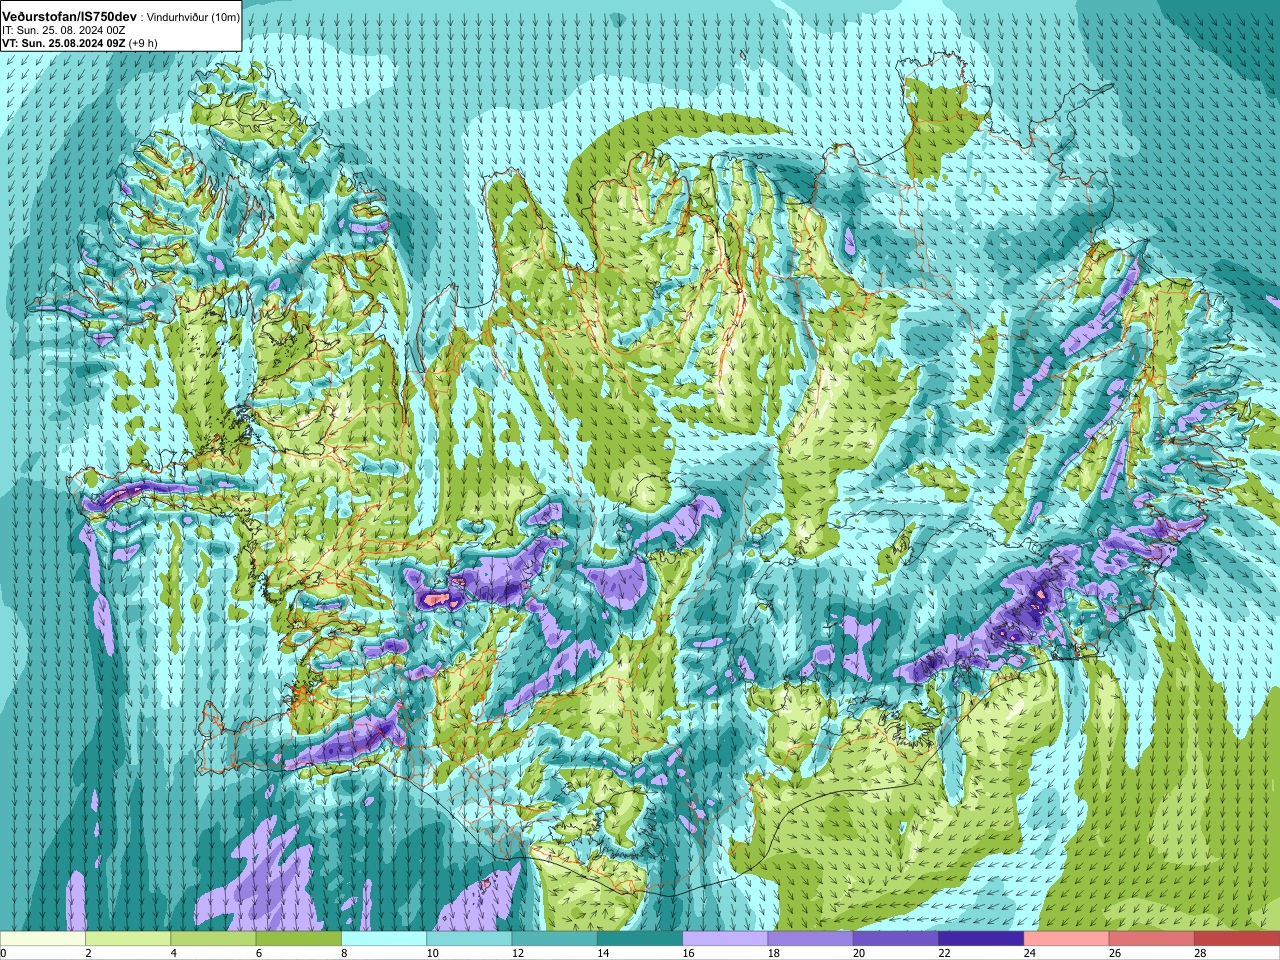Click the light green 2–4 legend swatch
Image resolution: width=1280 pixels, height=960 pixels.
[128, 939]
